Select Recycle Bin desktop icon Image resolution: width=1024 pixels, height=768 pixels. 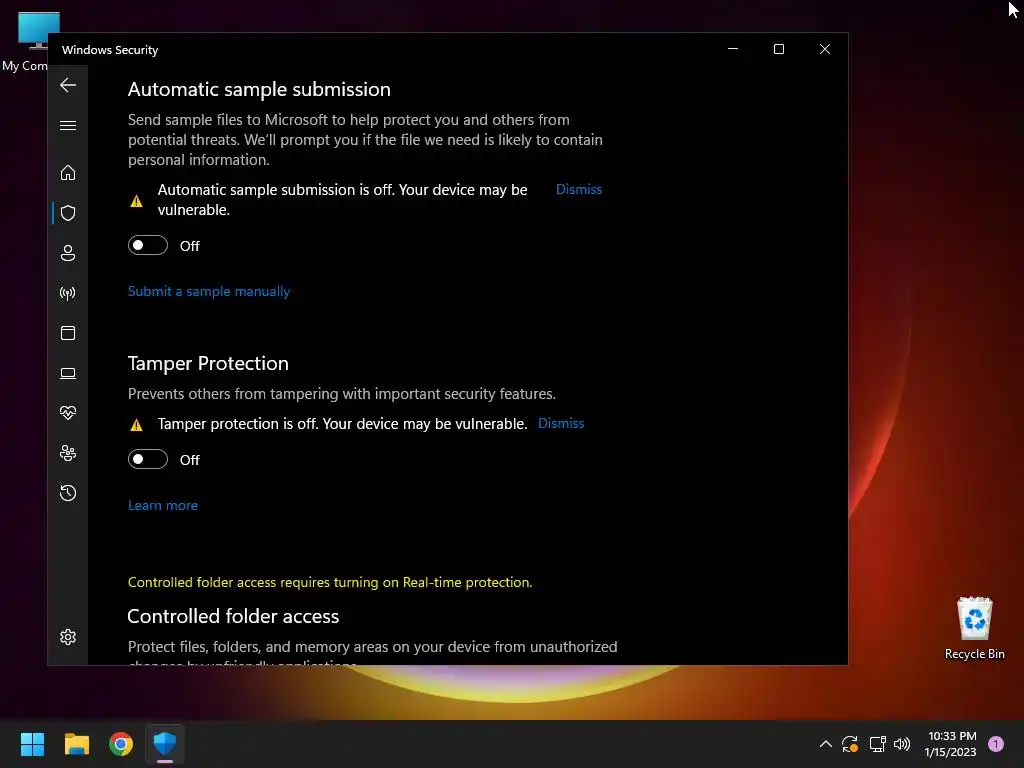tap(974, 628)
